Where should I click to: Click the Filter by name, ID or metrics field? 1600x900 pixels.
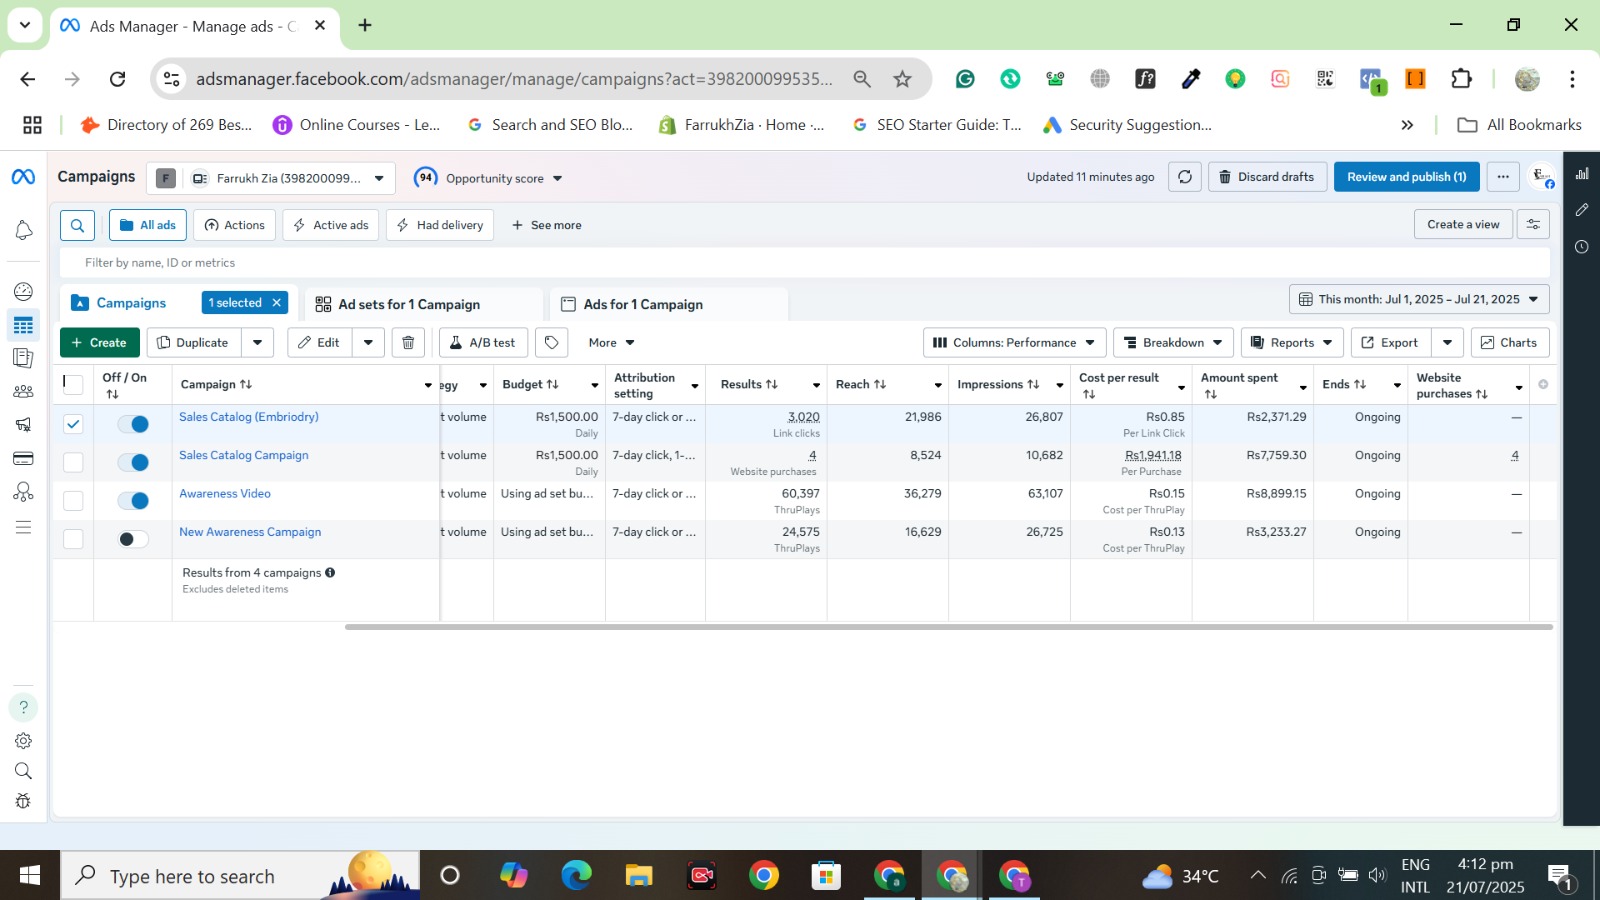point(805,263)
